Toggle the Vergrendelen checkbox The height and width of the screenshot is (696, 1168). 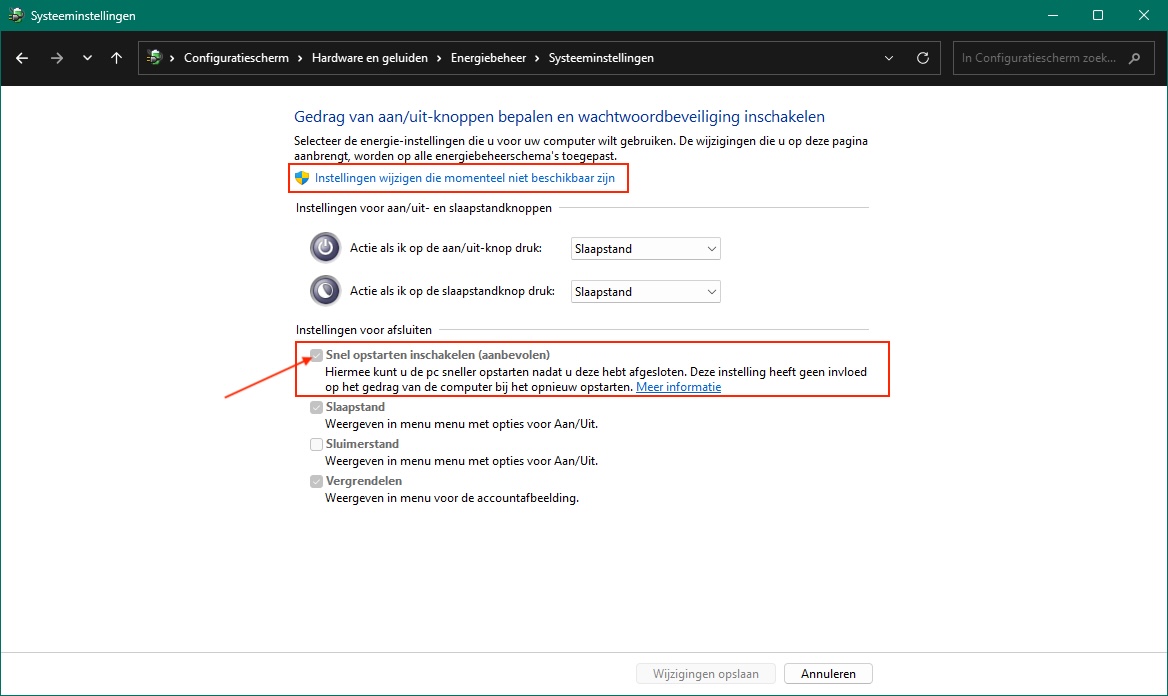click(x=317, y=481)
